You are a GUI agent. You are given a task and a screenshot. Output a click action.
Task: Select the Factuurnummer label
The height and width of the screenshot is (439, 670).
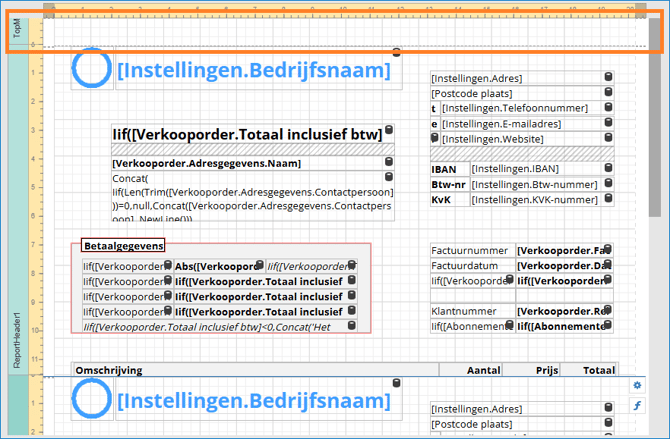click(470, 250)
